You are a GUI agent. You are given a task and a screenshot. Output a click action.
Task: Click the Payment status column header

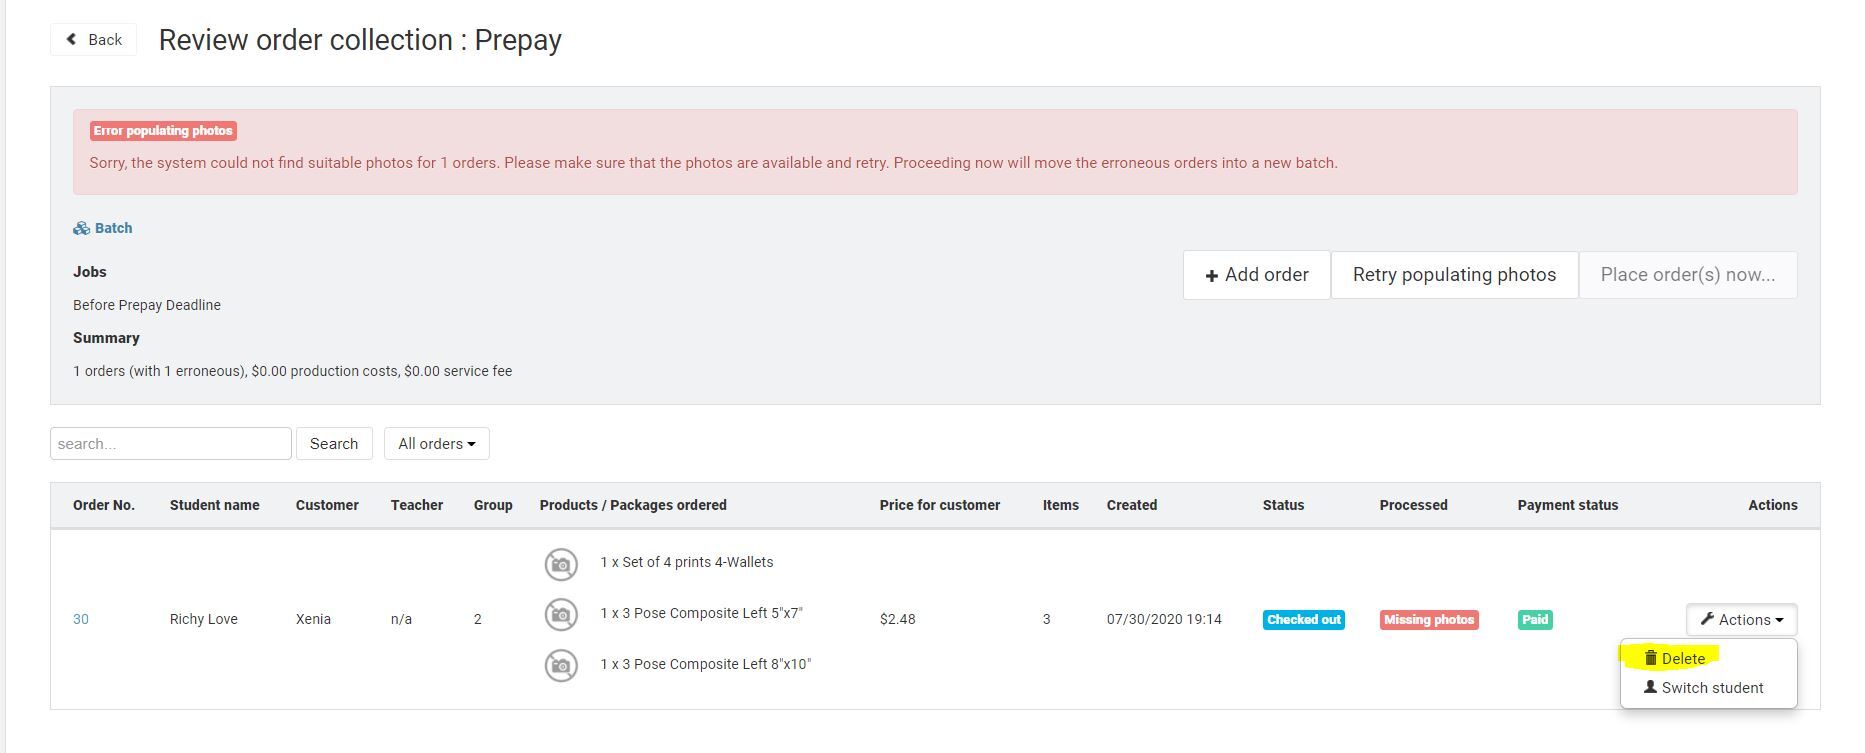1567,505
